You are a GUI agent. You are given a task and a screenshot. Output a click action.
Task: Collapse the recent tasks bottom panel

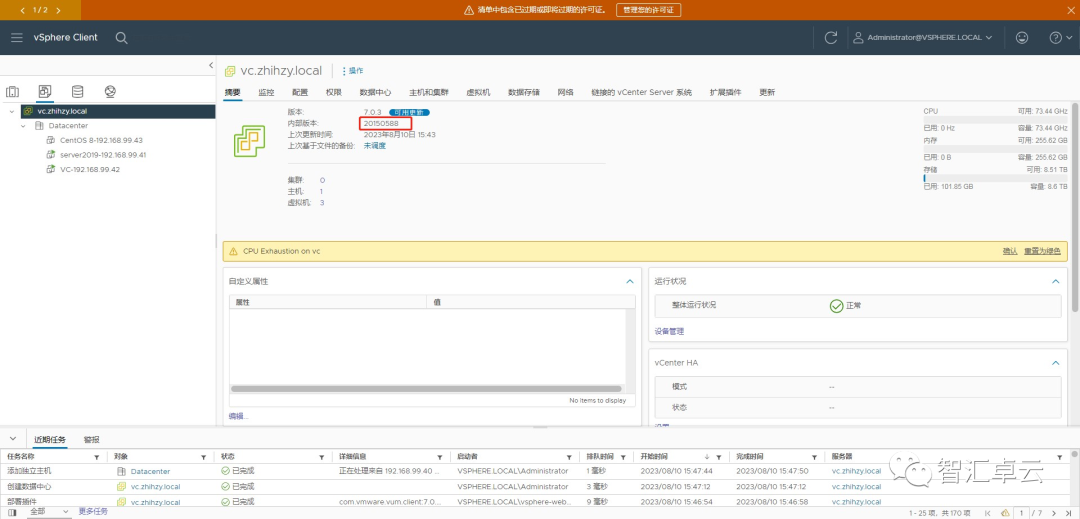point(12,439)
